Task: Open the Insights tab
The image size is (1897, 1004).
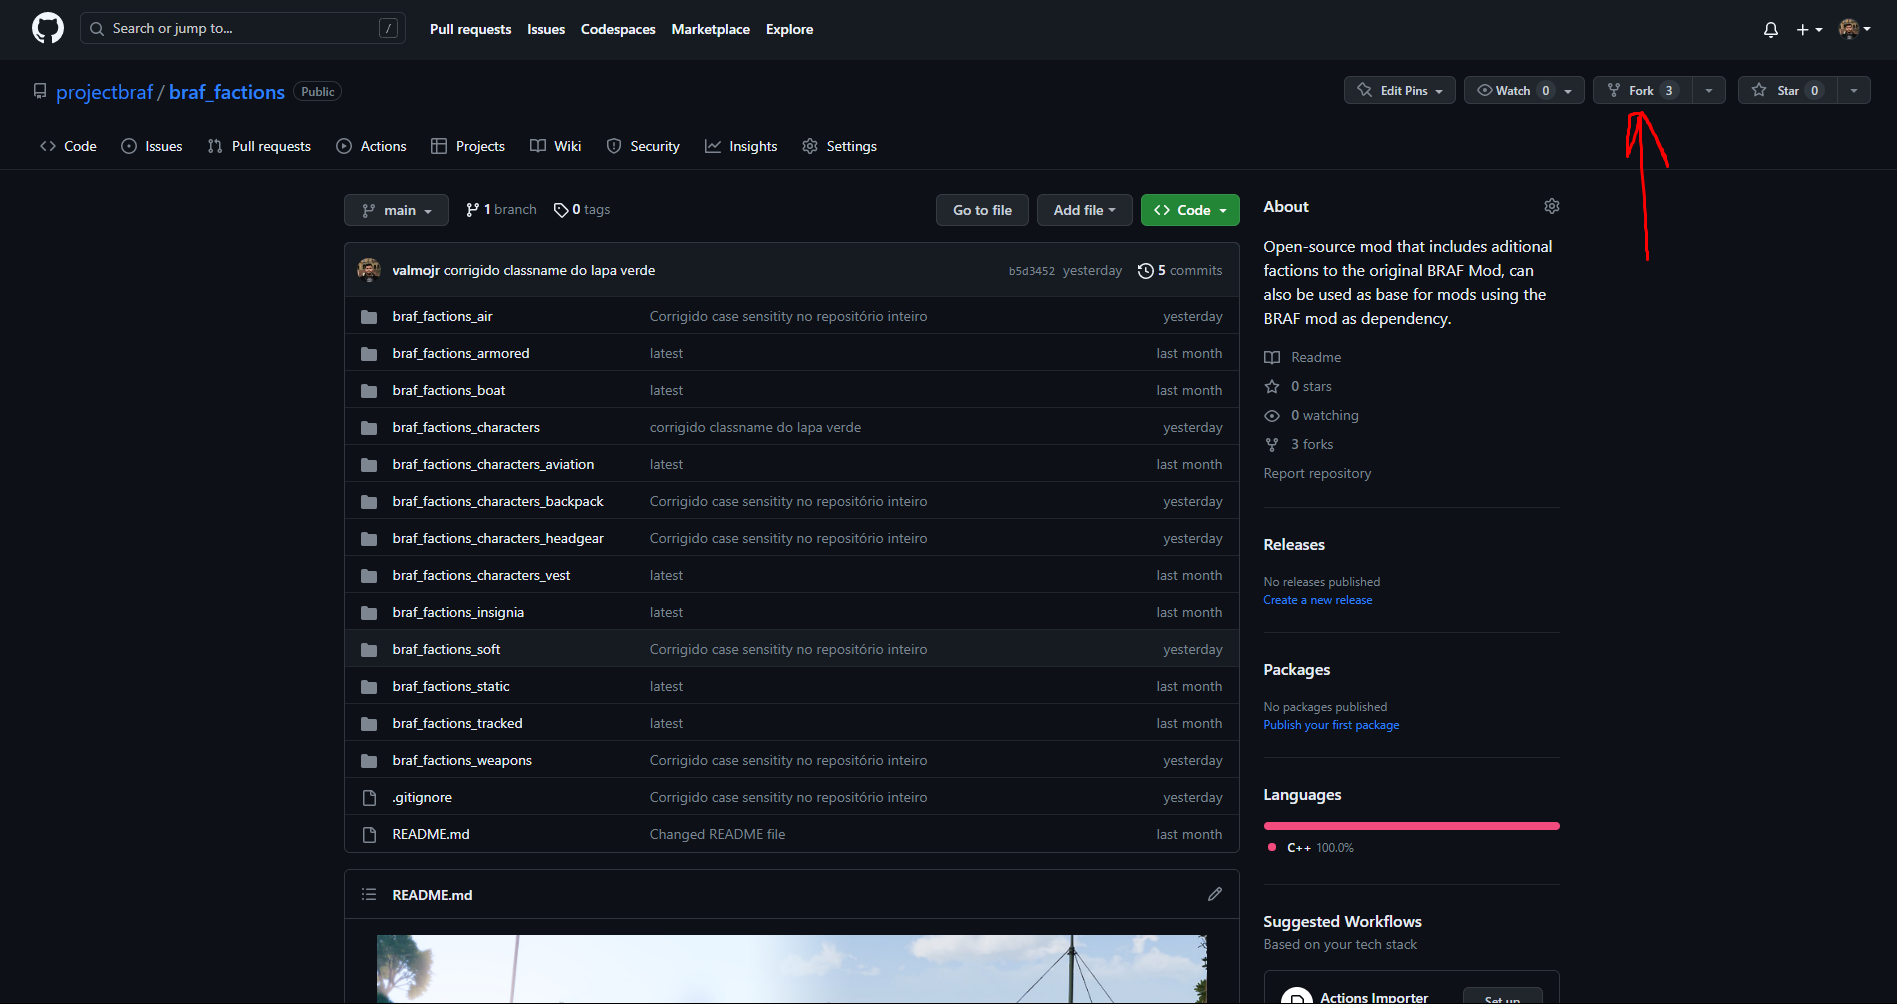Action: click(741, 146)
